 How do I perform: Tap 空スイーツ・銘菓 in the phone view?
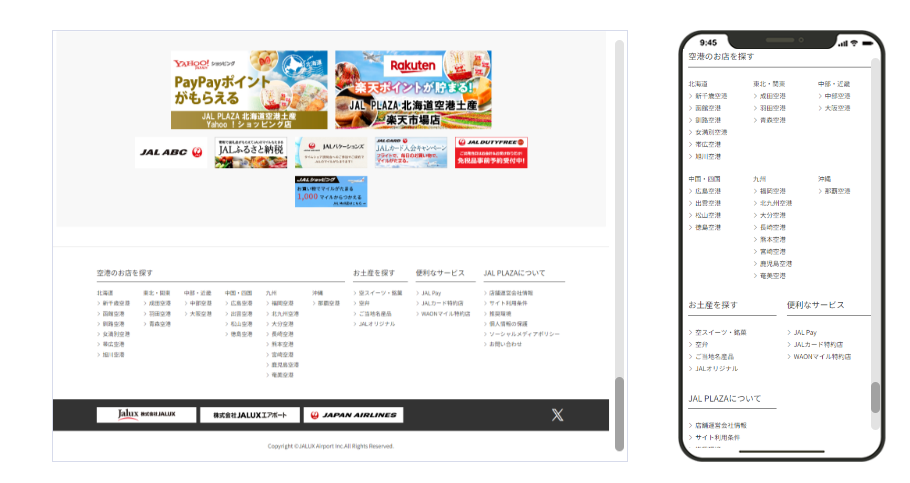point(721,333)
